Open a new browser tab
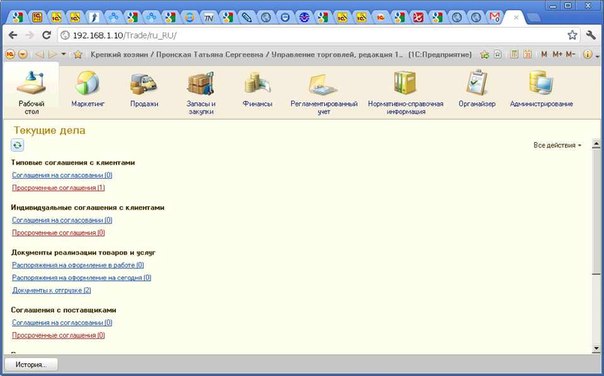 533,17
